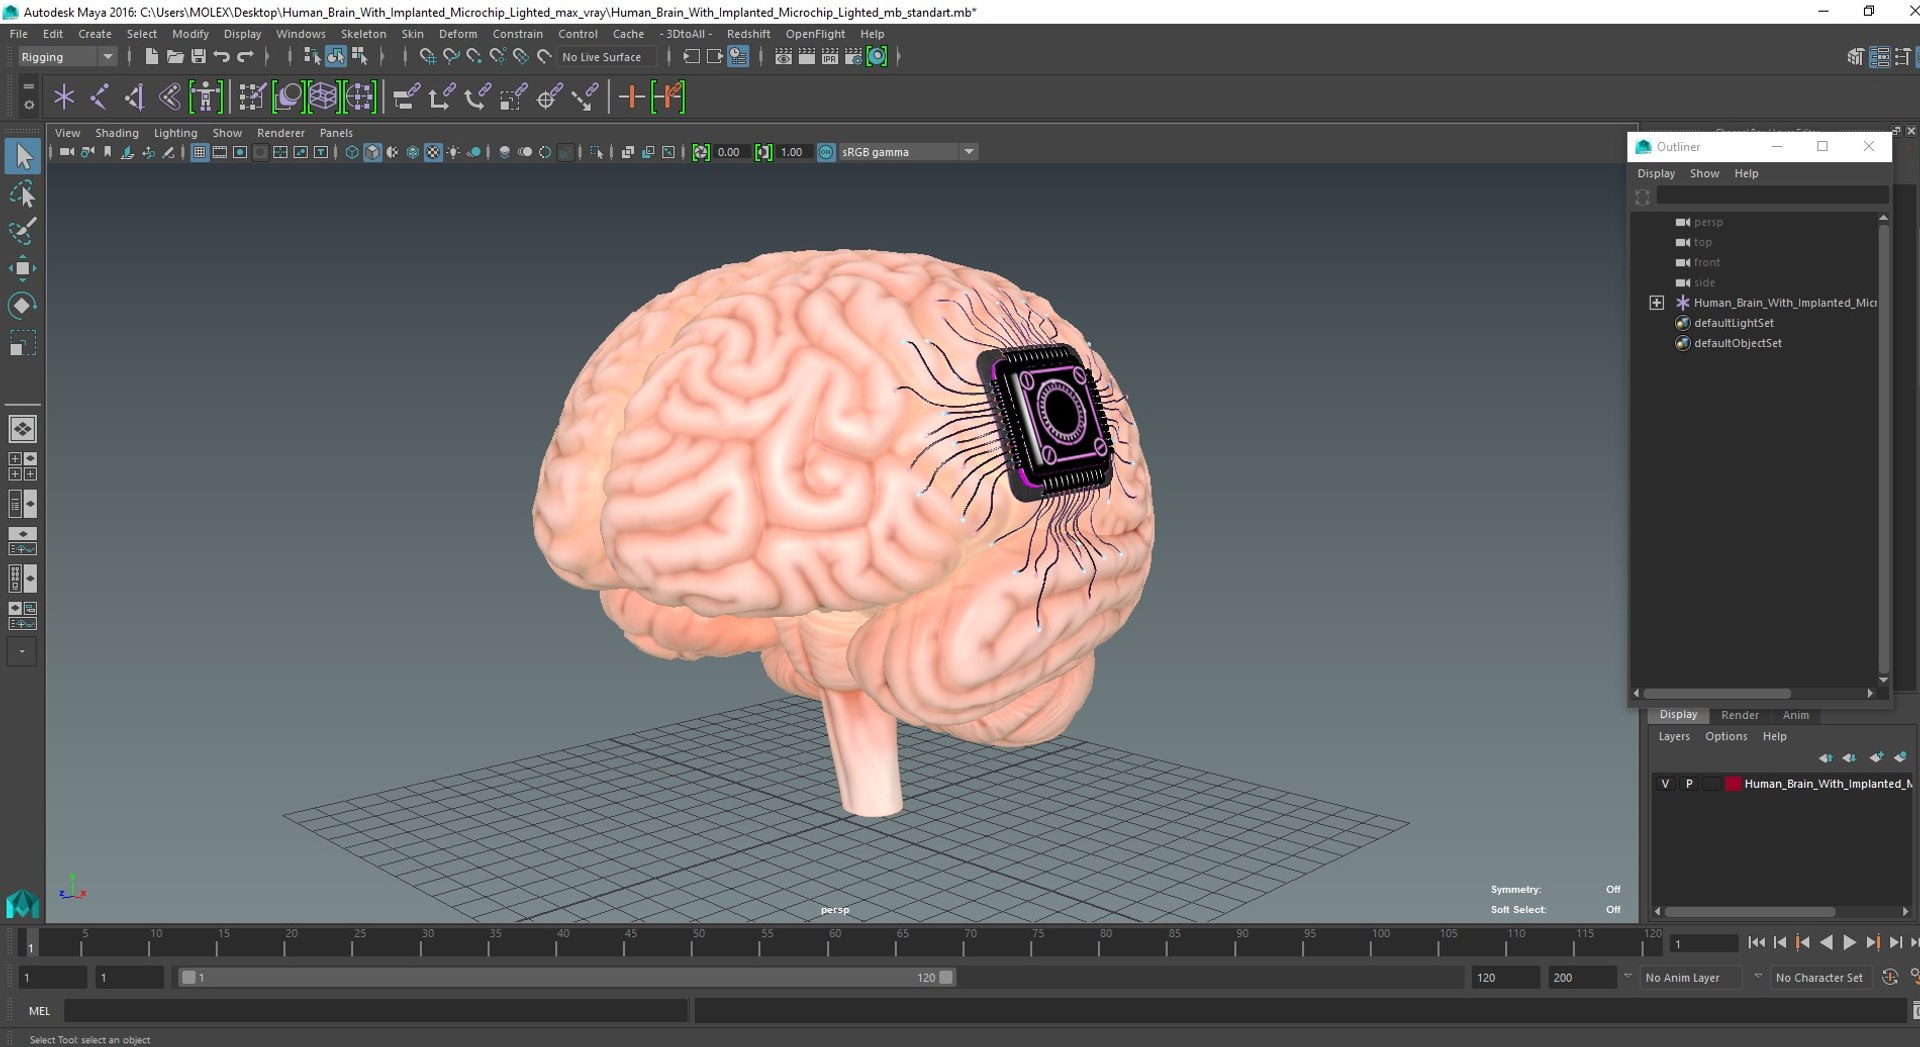This screenshot has width=1920, height=1047.
Task: Activate the Move tool
Action: 22,268
